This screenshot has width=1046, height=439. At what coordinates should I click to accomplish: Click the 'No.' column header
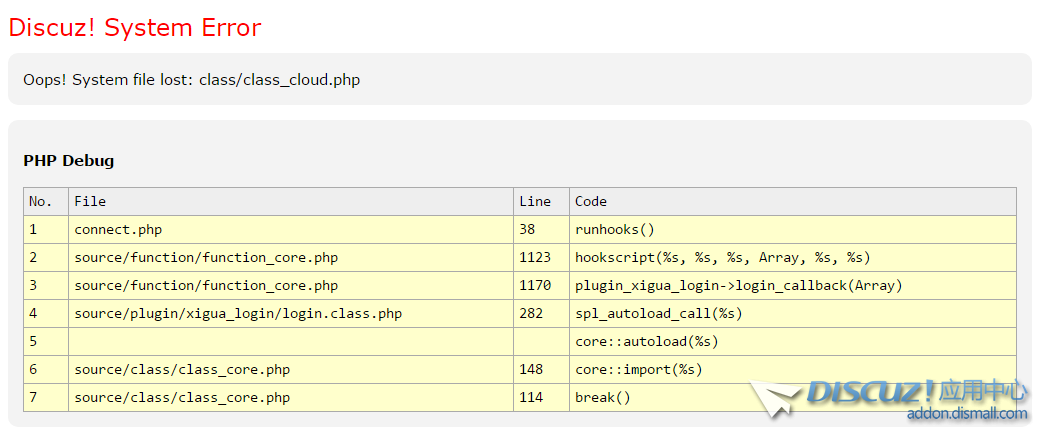pos(46,201)
